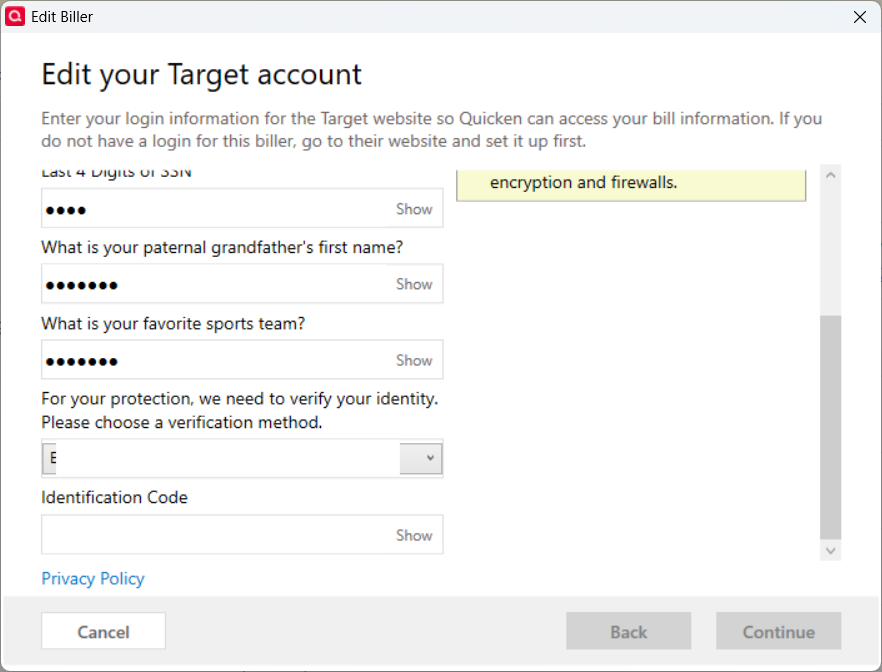
Task: Click the 'encryption and firewalls.' note text
Action: pos(583,183)
